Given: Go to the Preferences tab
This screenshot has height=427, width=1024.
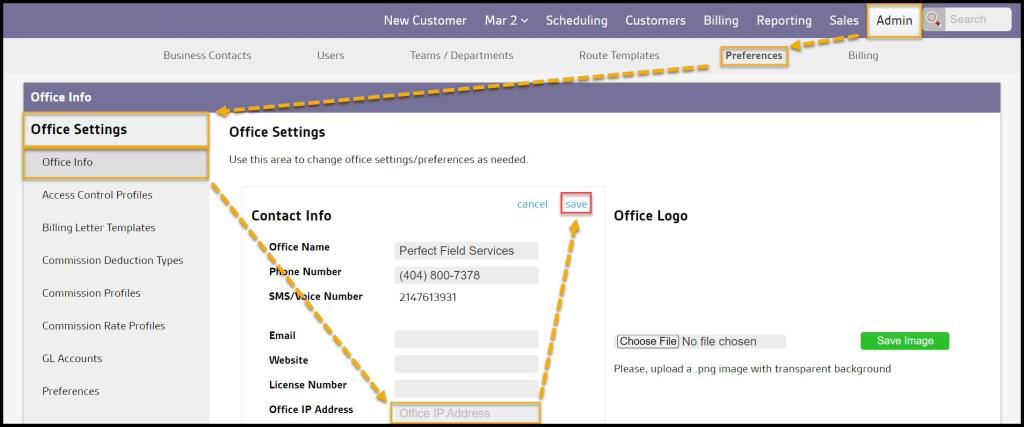Looking at the screenshot, I should point(754,56).
